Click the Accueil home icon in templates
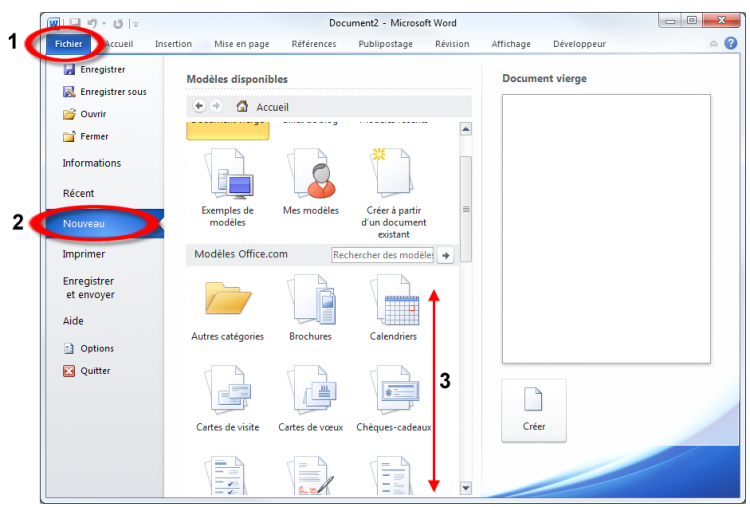This screenshot has height=507, width=750. click(242, 106)
